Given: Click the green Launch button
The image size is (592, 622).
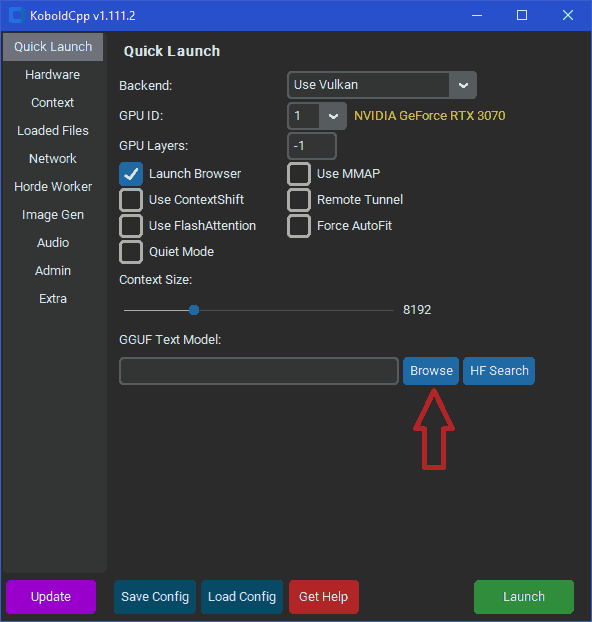Looking at the screenshot, I should (x=524, y=597).
